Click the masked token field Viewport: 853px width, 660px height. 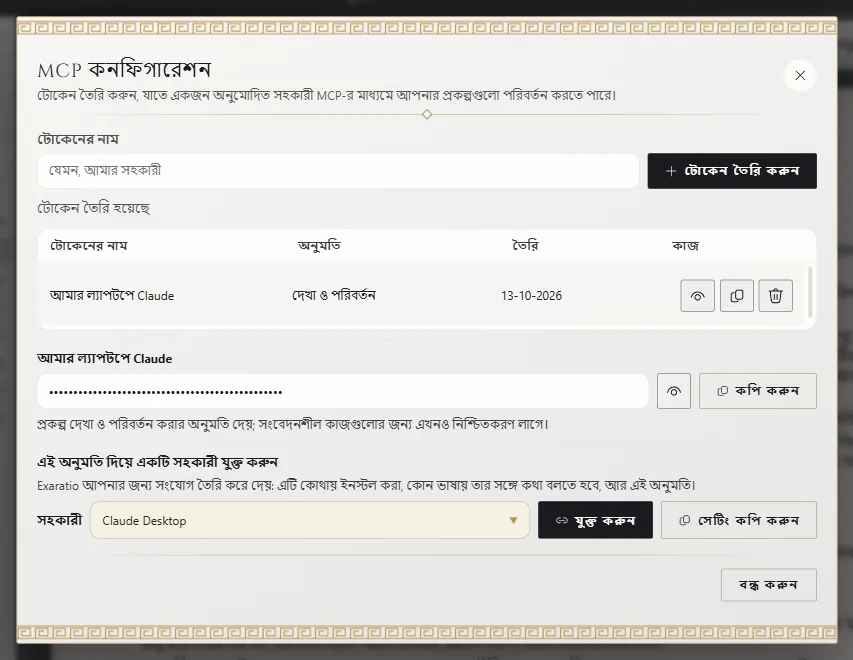click(x=343, y=391)
